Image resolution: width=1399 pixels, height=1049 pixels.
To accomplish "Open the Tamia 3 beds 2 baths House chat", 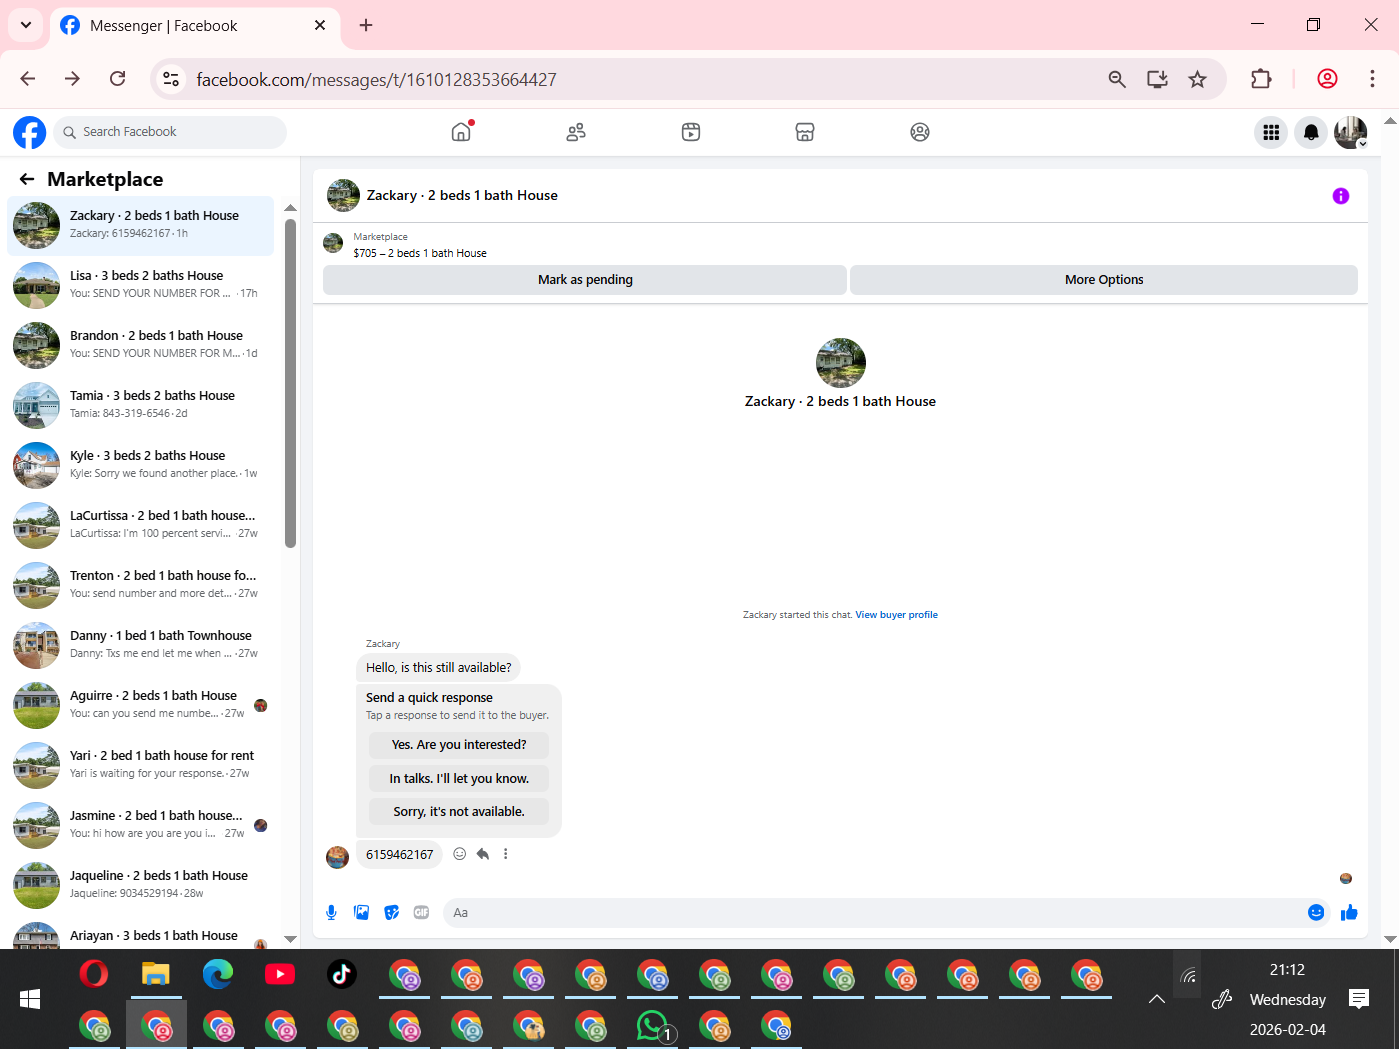I will tap(141, 405).
